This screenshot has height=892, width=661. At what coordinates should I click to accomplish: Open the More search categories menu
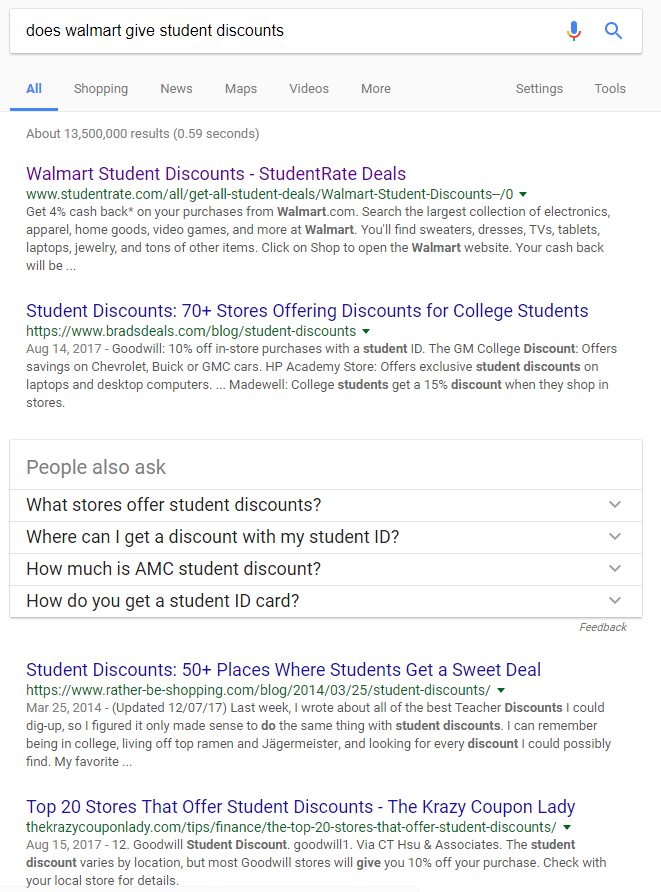375,89
